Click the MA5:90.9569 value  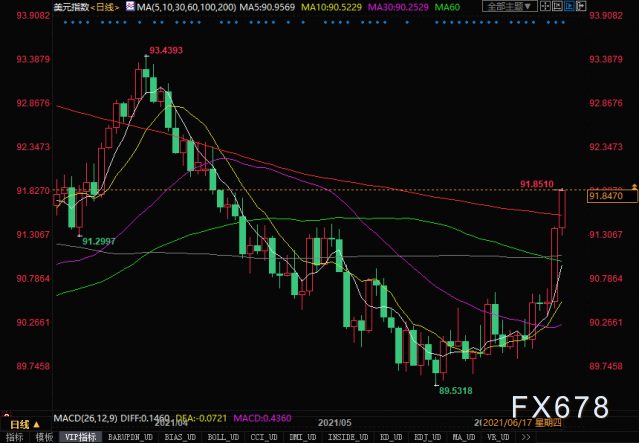point(267,7)
